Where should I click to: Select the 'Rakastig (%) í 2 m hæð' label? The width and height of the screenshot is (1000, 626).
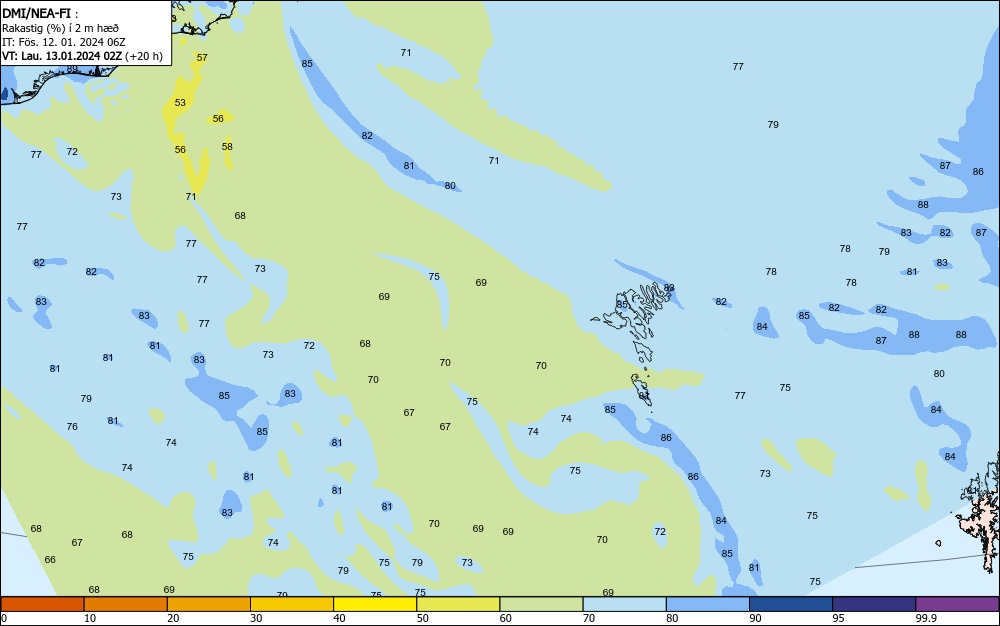(x=60, y=28)
